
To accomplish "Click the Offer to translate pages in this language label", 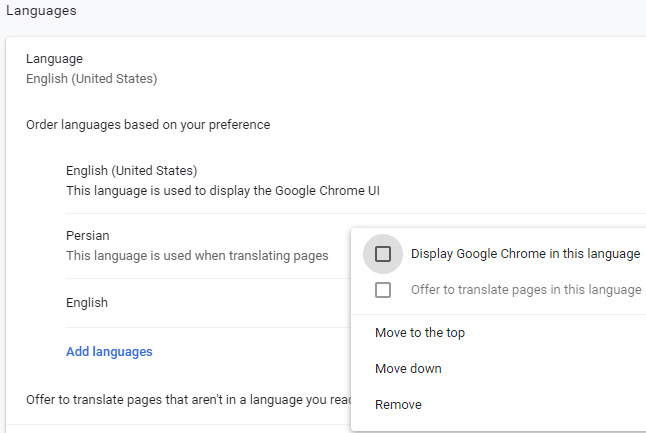I will [526, 290].
